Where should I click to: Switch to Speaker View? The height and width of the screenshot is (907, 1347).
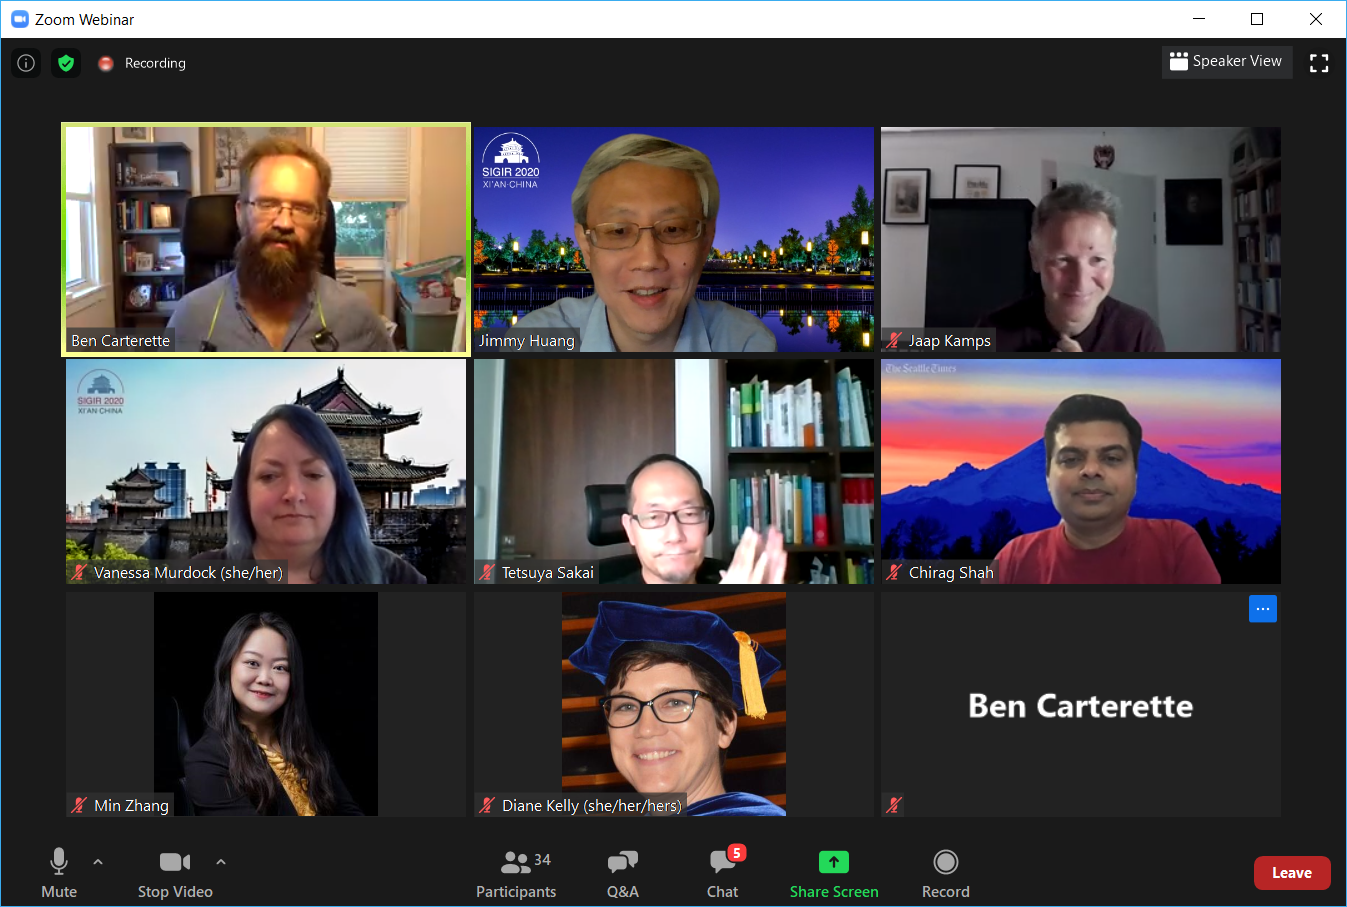(1227, 62)
